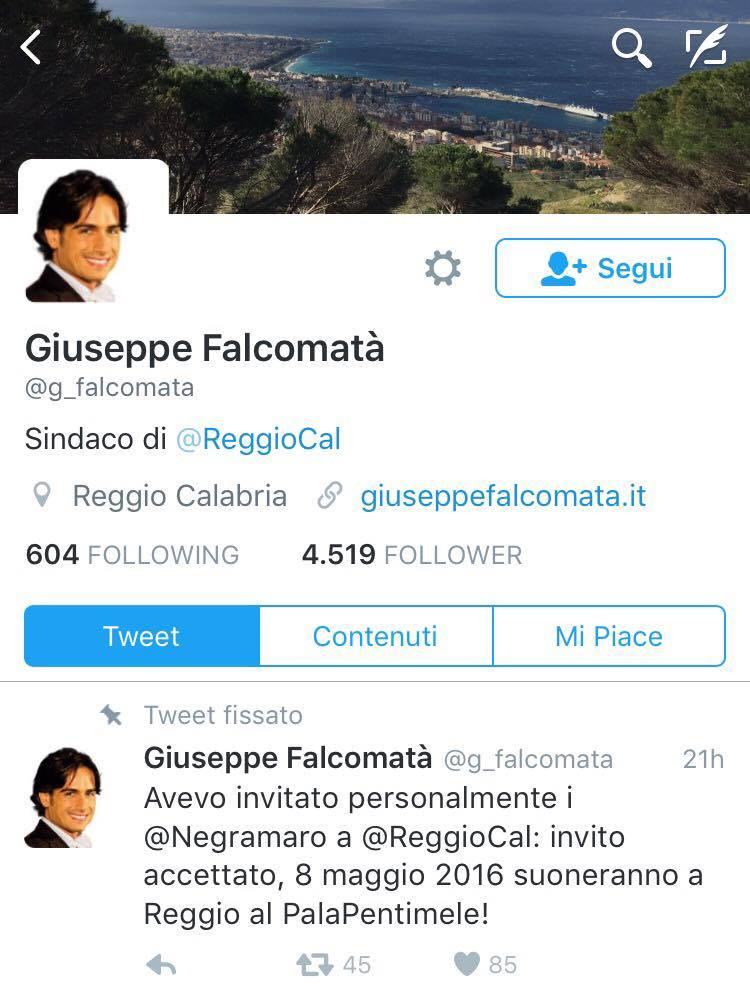
Task: Switch to the Tweet tab
Action: 141,636
